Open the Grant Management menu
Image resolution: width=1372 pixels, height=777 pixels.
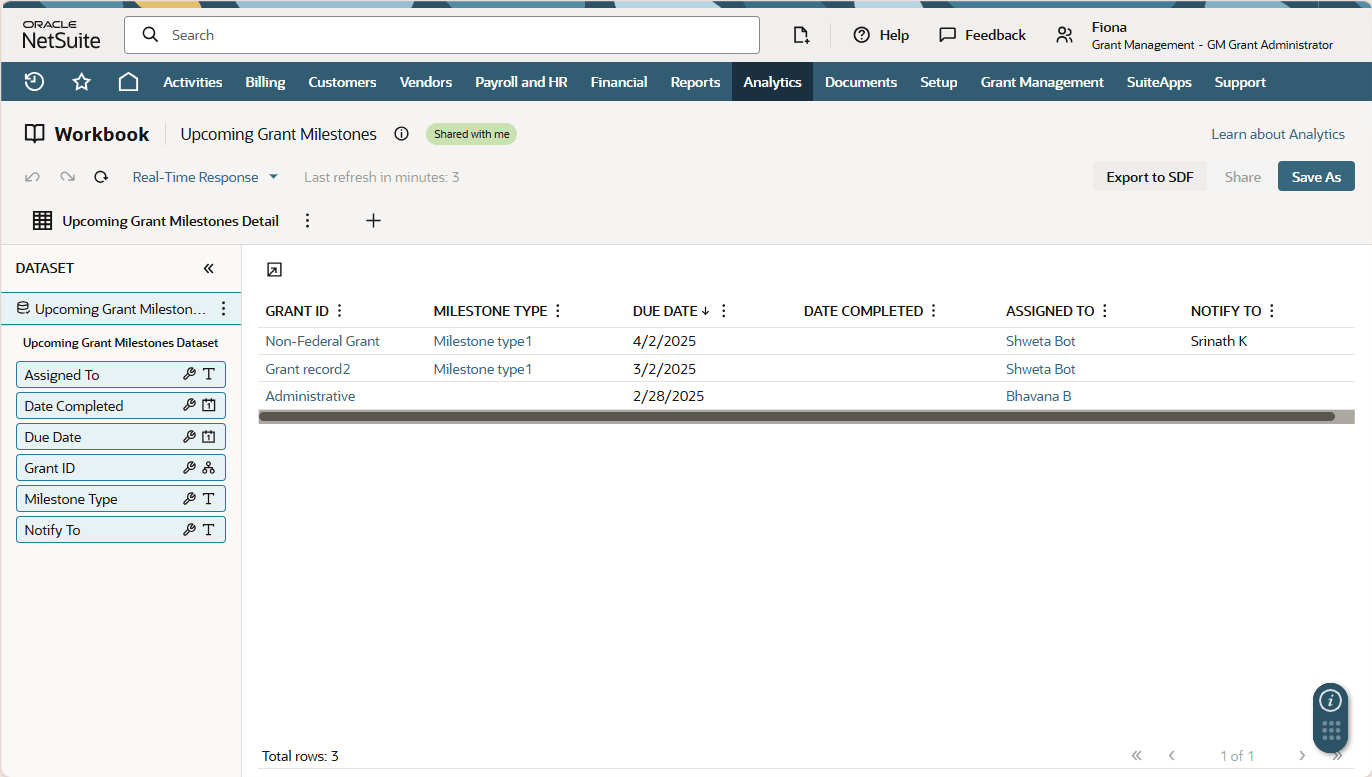1042,81
